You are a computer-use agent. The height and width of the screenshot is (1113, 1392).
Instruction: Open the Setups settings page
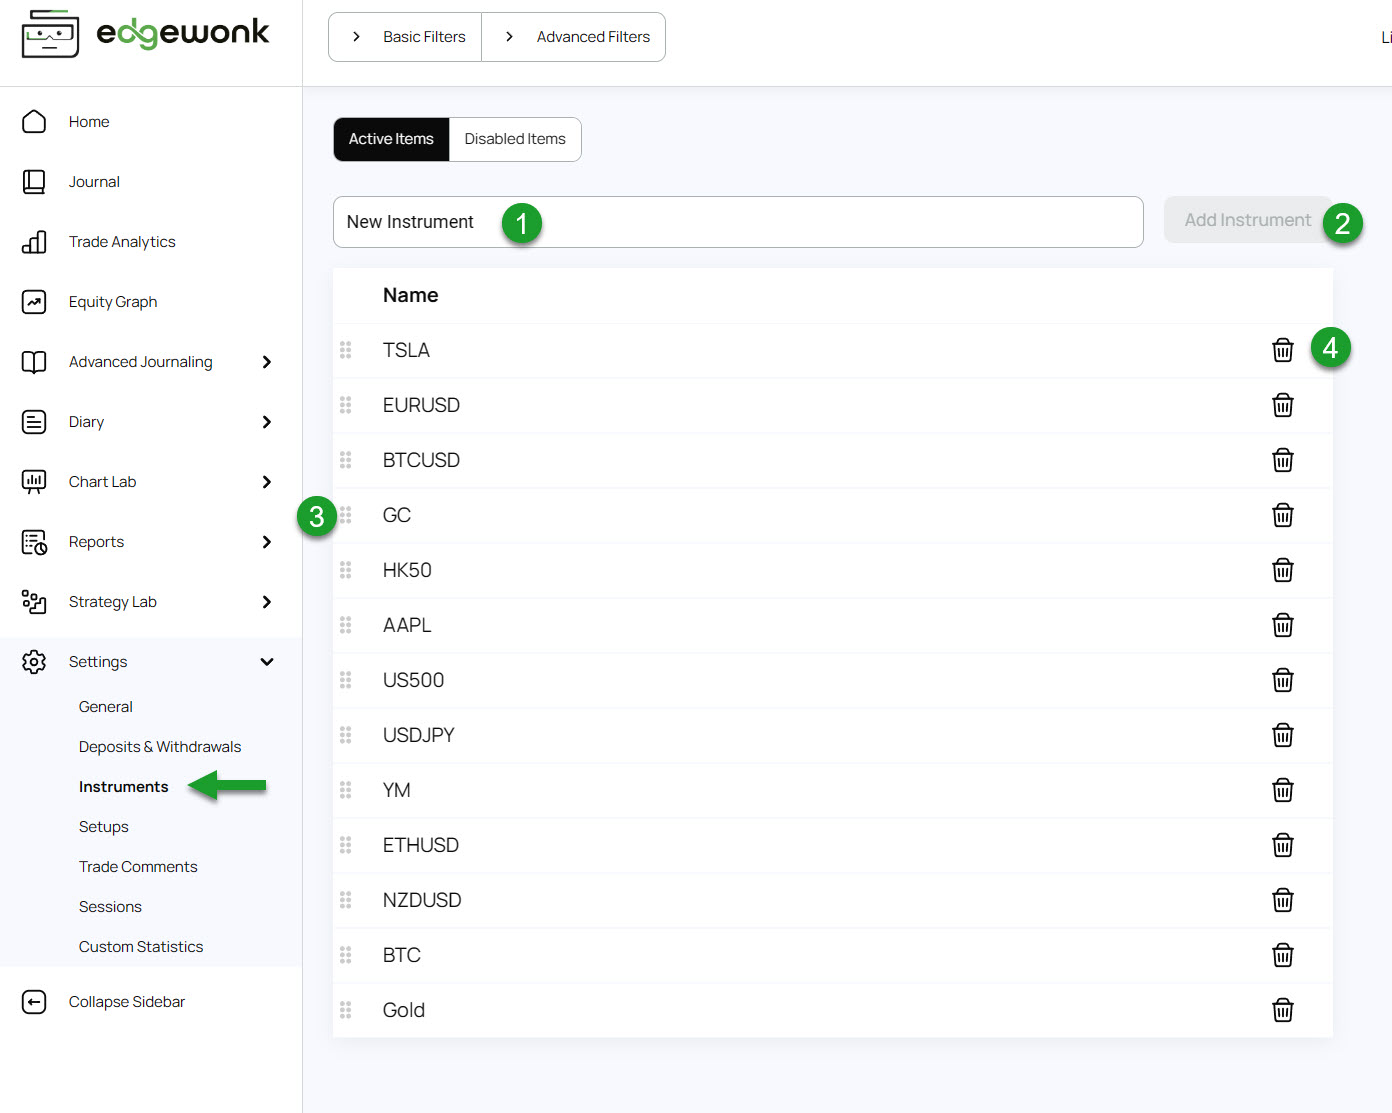(x=104, y=827)
